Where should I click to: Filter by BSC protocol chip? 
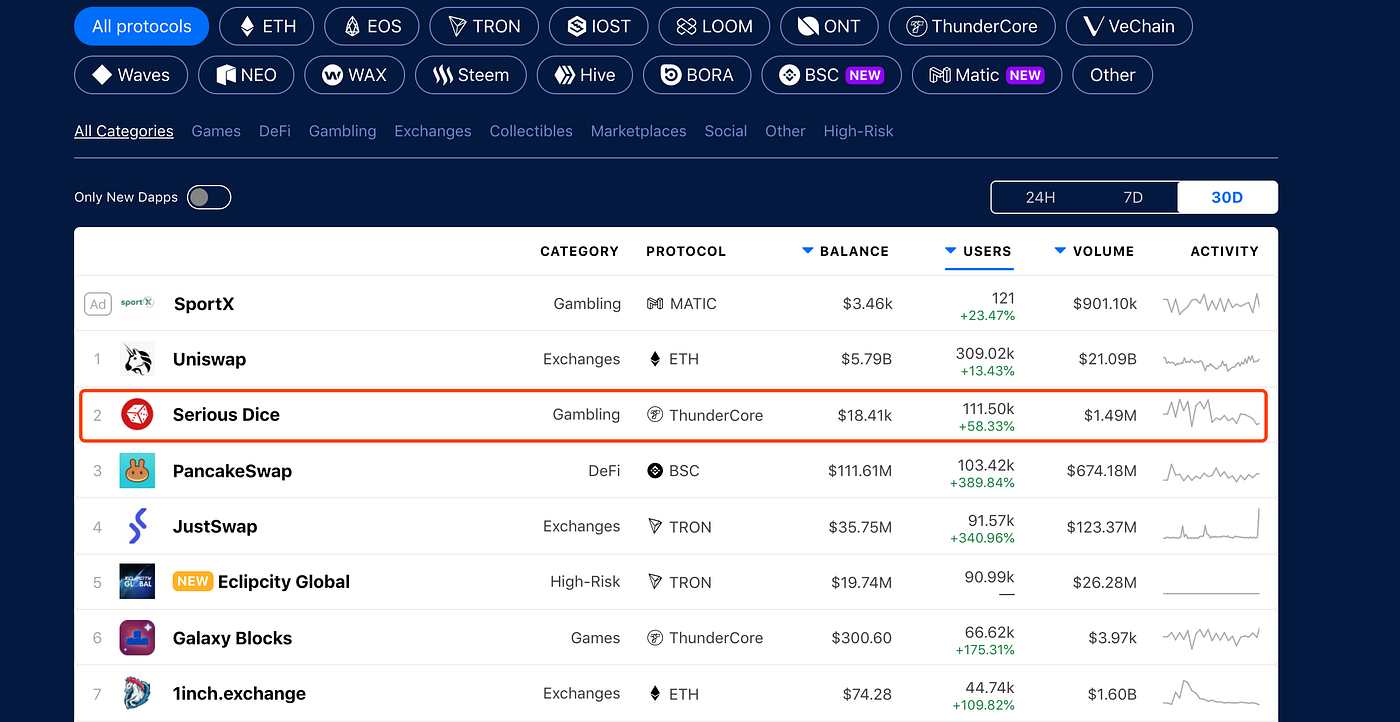click(832, 75)
